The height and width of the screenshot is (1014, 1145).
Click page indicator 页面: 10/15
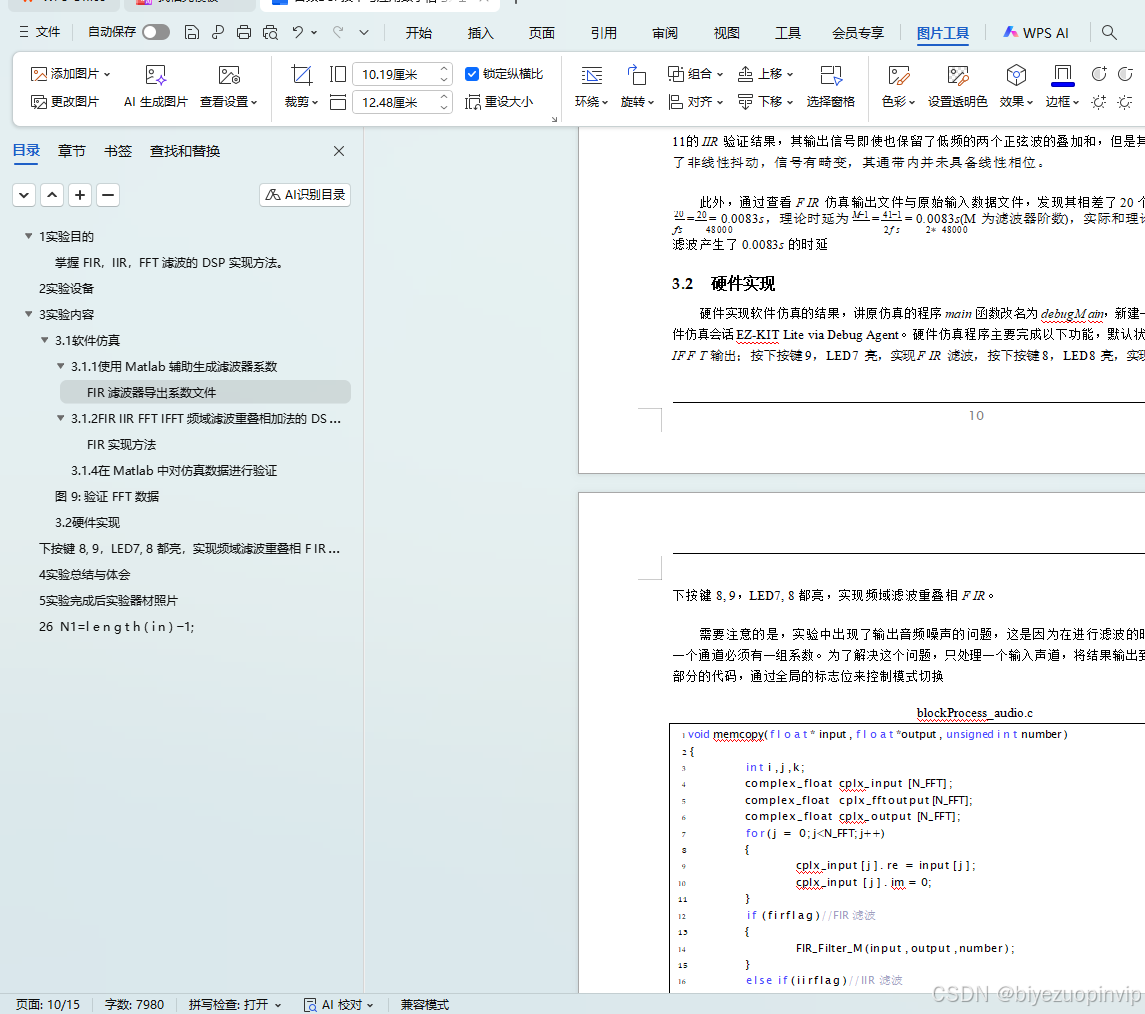(x=48, y=1005)
